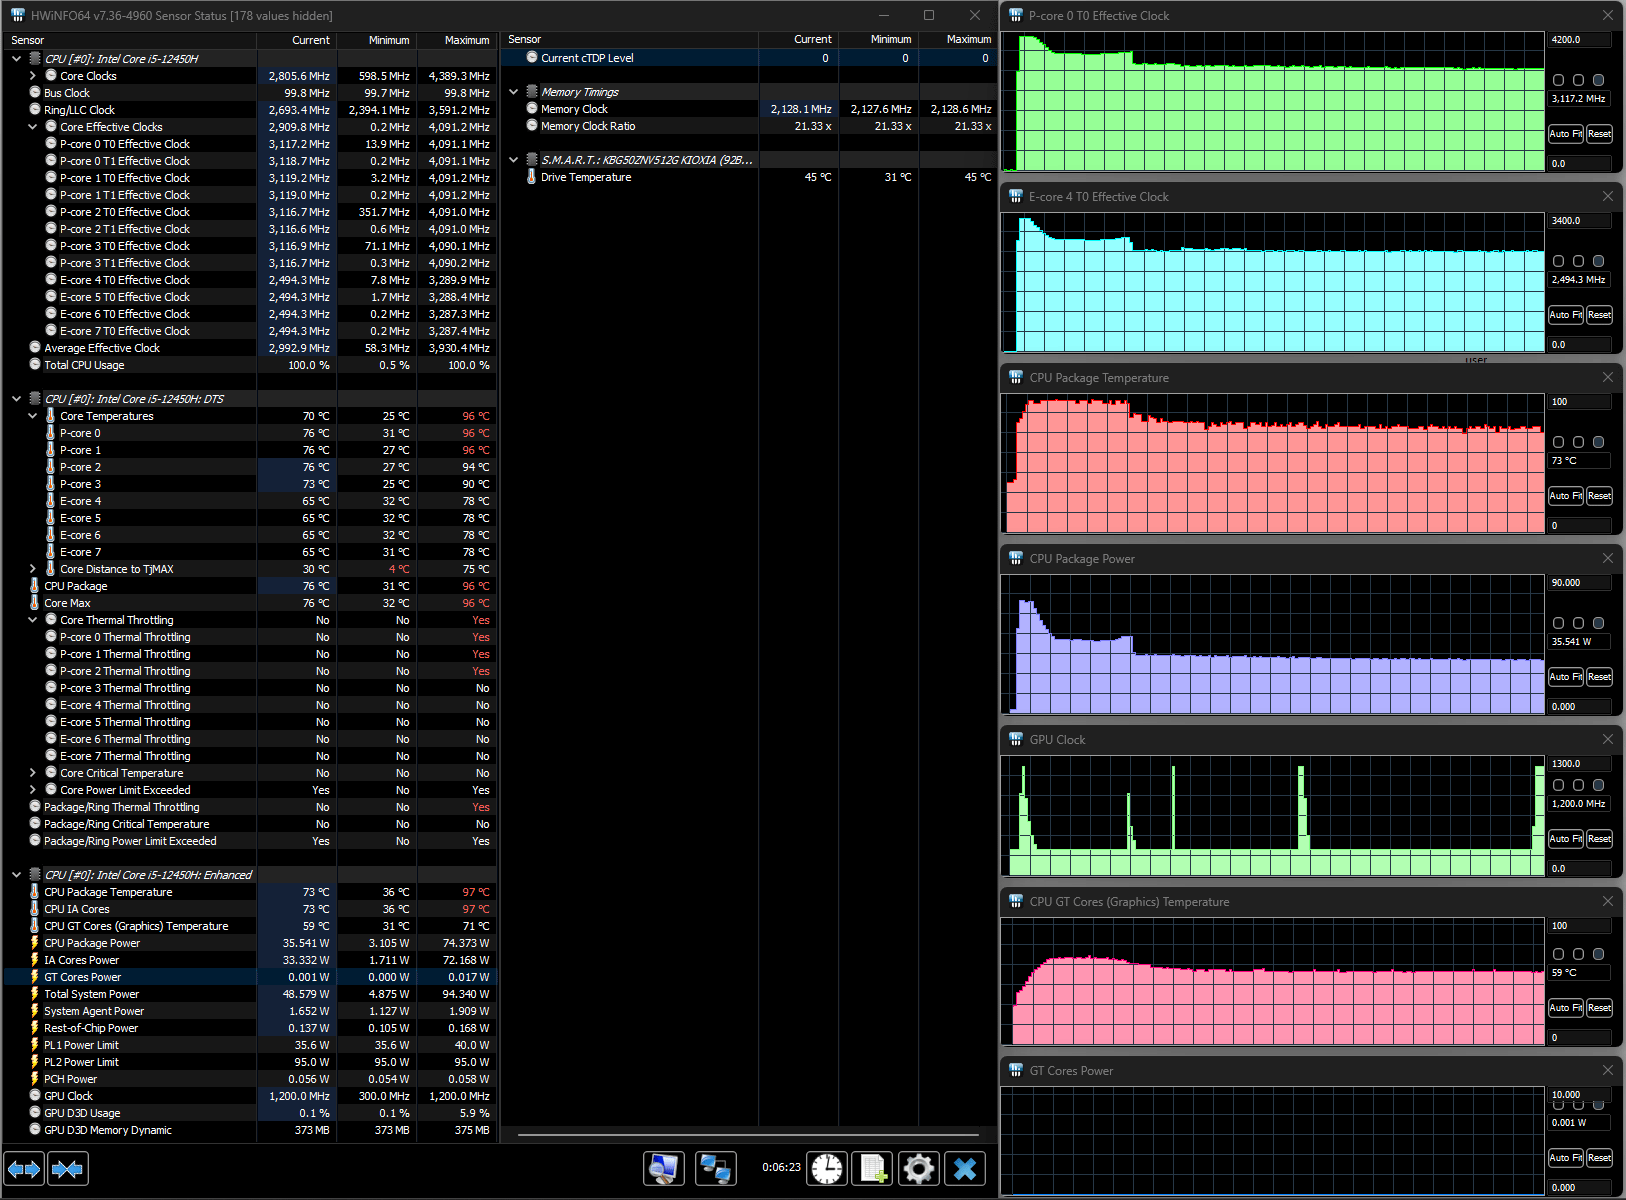Click the expand columns arrows icon
The image size is (1626, 1200).
pyautogui.click(x=24, y=1168)
